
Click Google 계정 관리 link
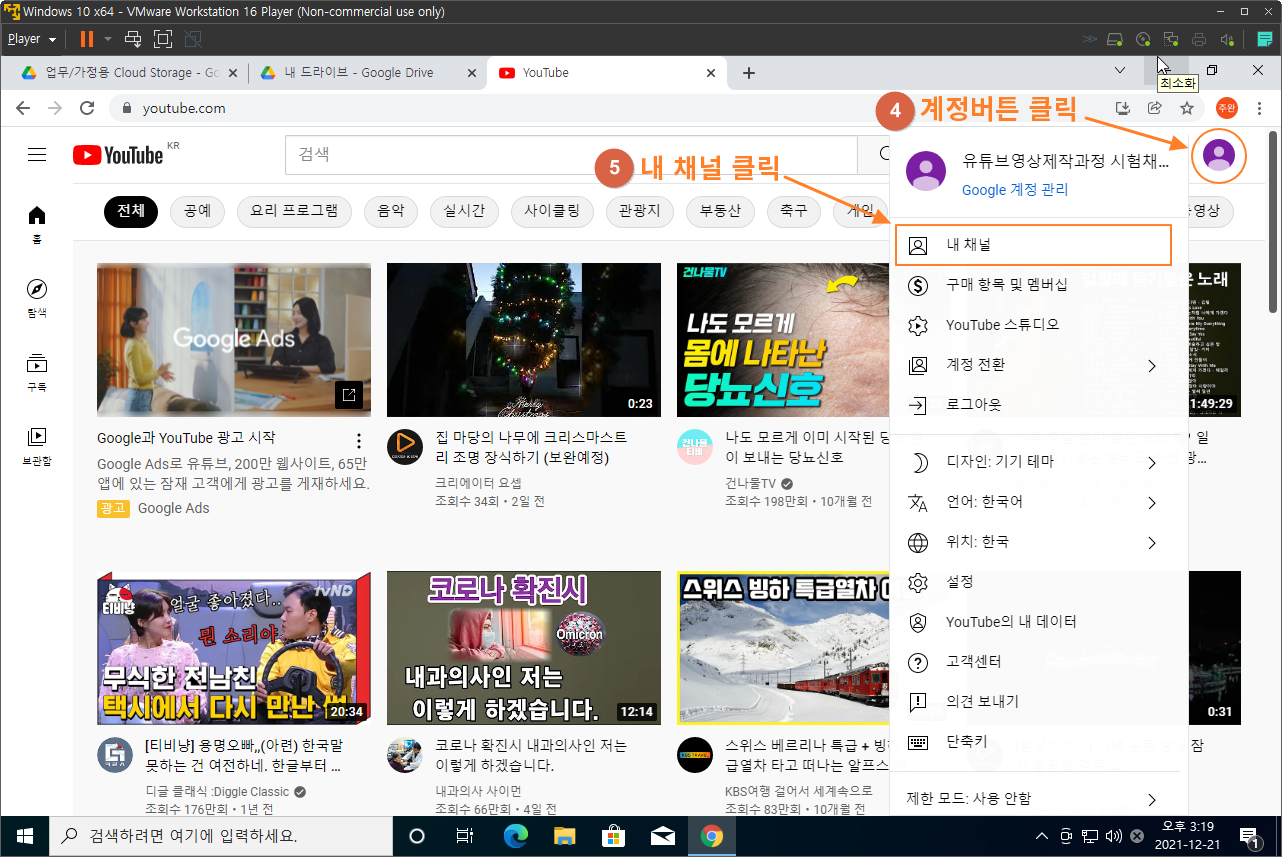tap(1014, 190)
